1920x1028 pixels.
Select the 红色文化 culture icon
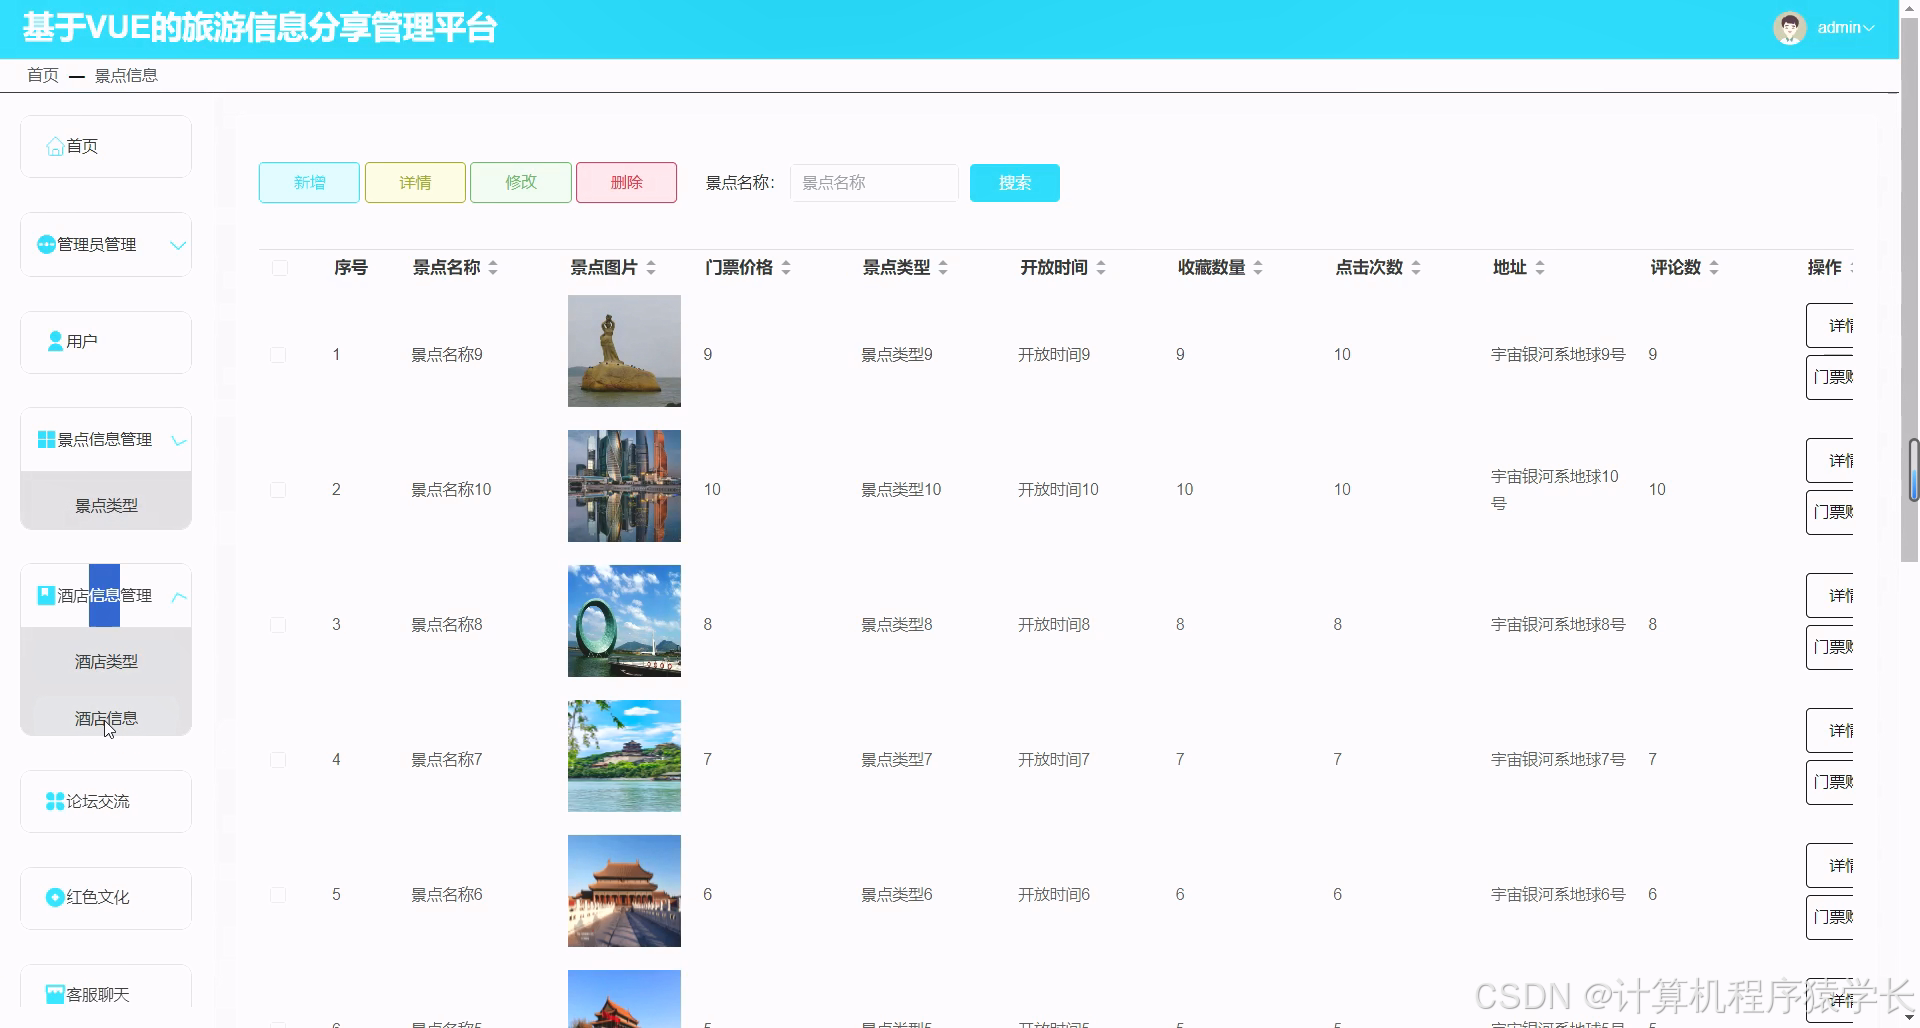[x=55, y=897]
